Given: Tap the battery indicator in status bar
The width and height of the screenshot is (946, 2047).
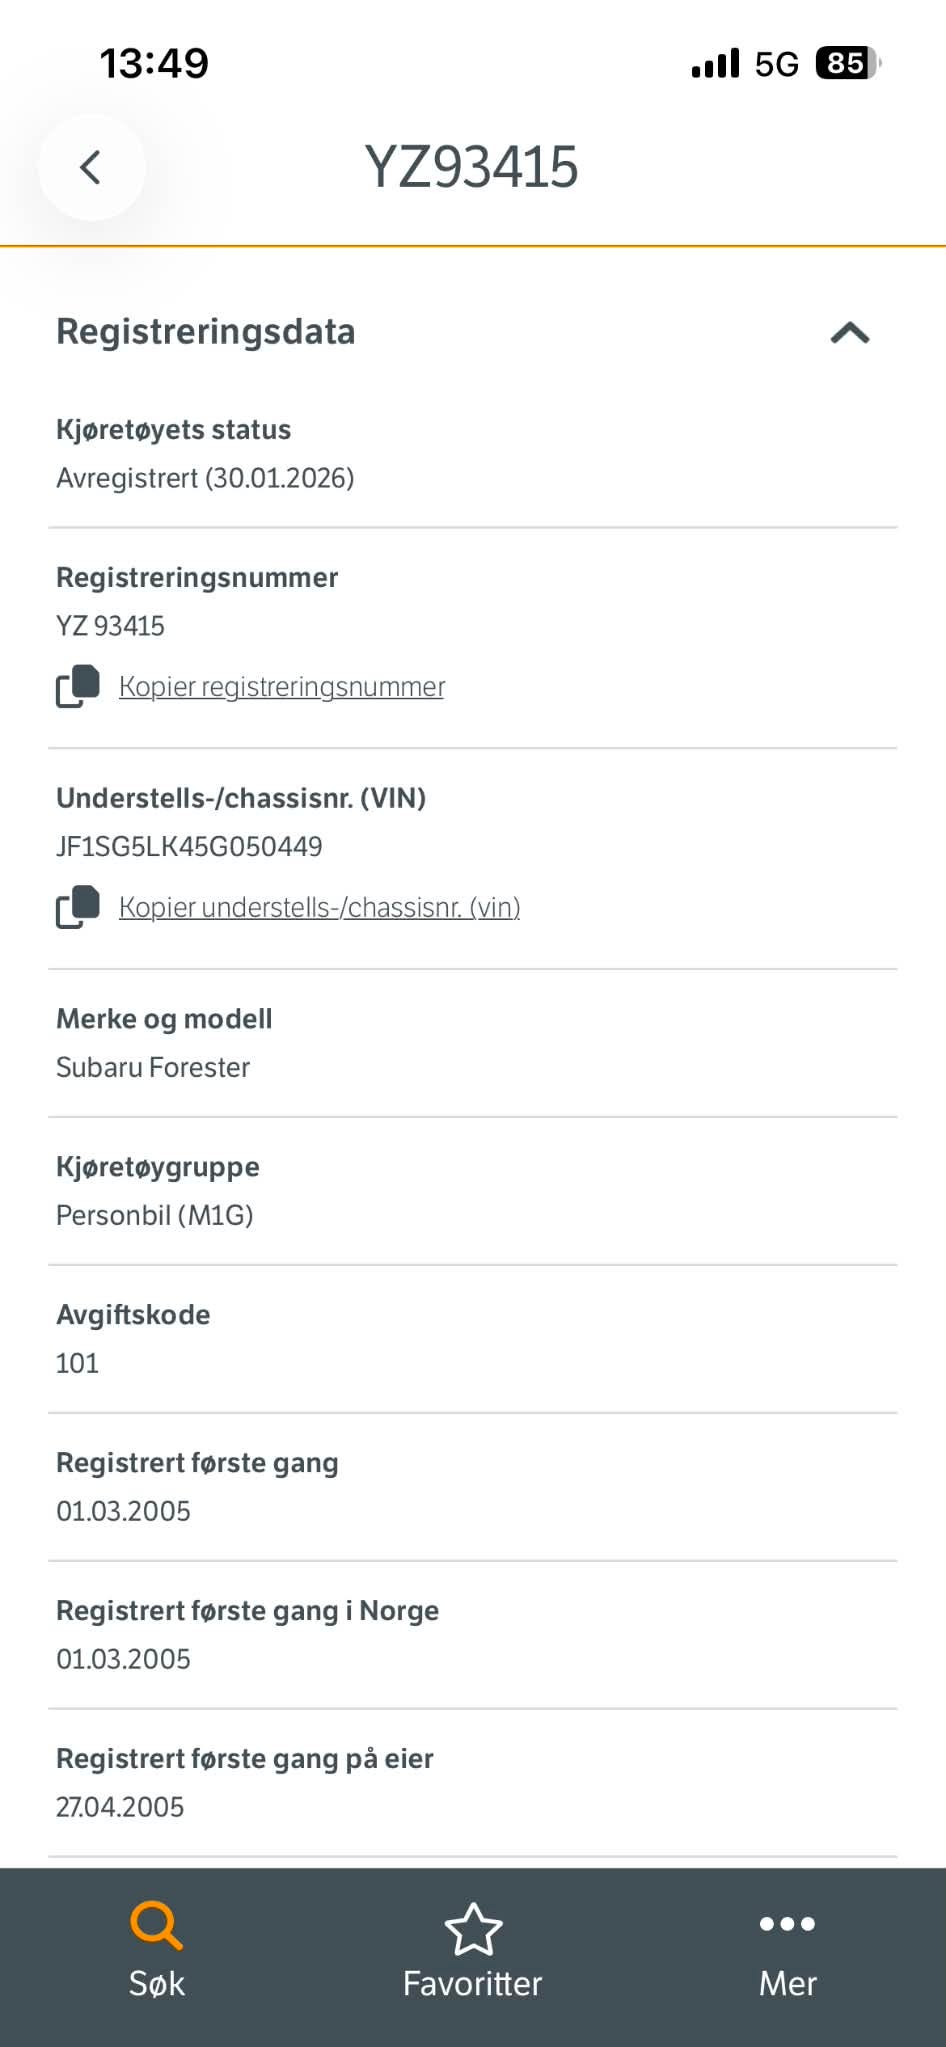Looking at the screenshot, I should [848, 64].
